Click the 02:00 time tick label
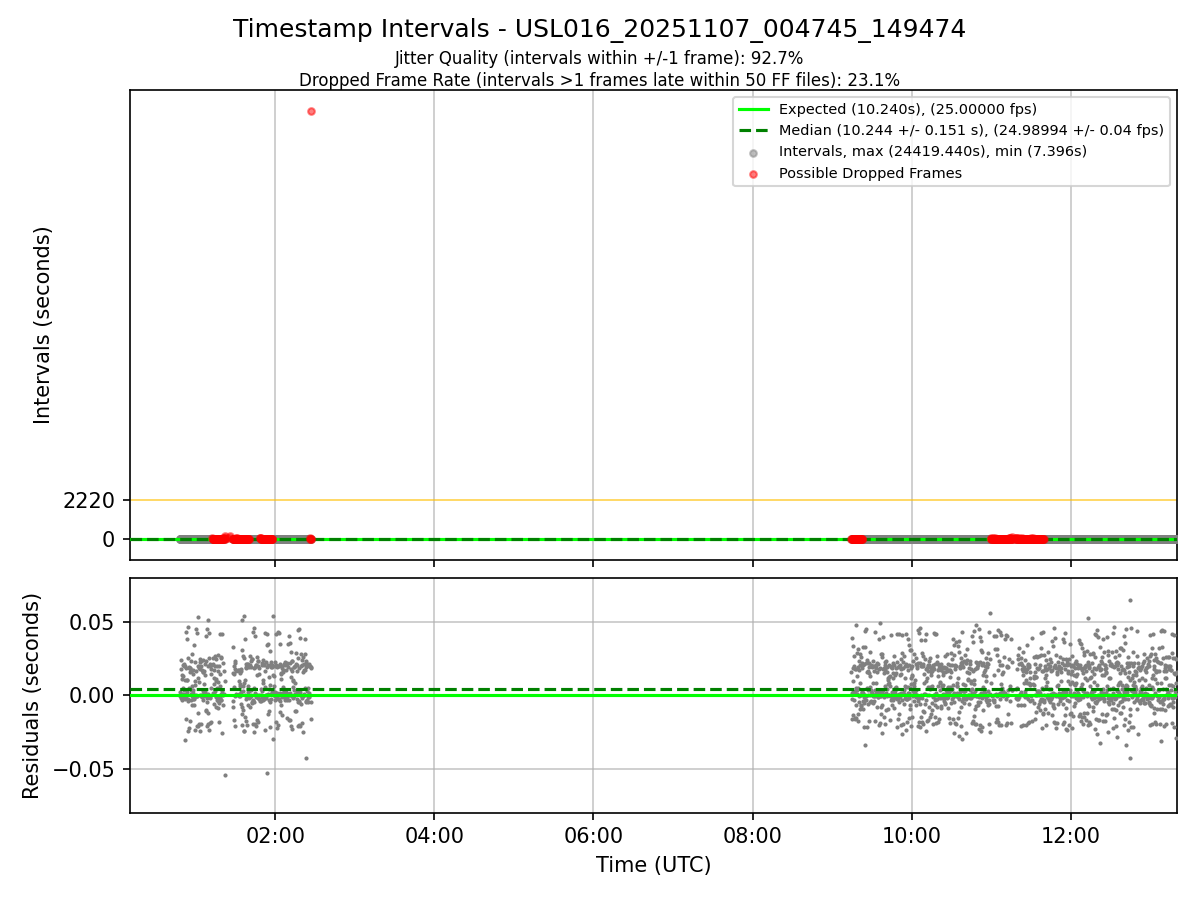Viewport: 1200px width, 900px height. click(275, 835)
